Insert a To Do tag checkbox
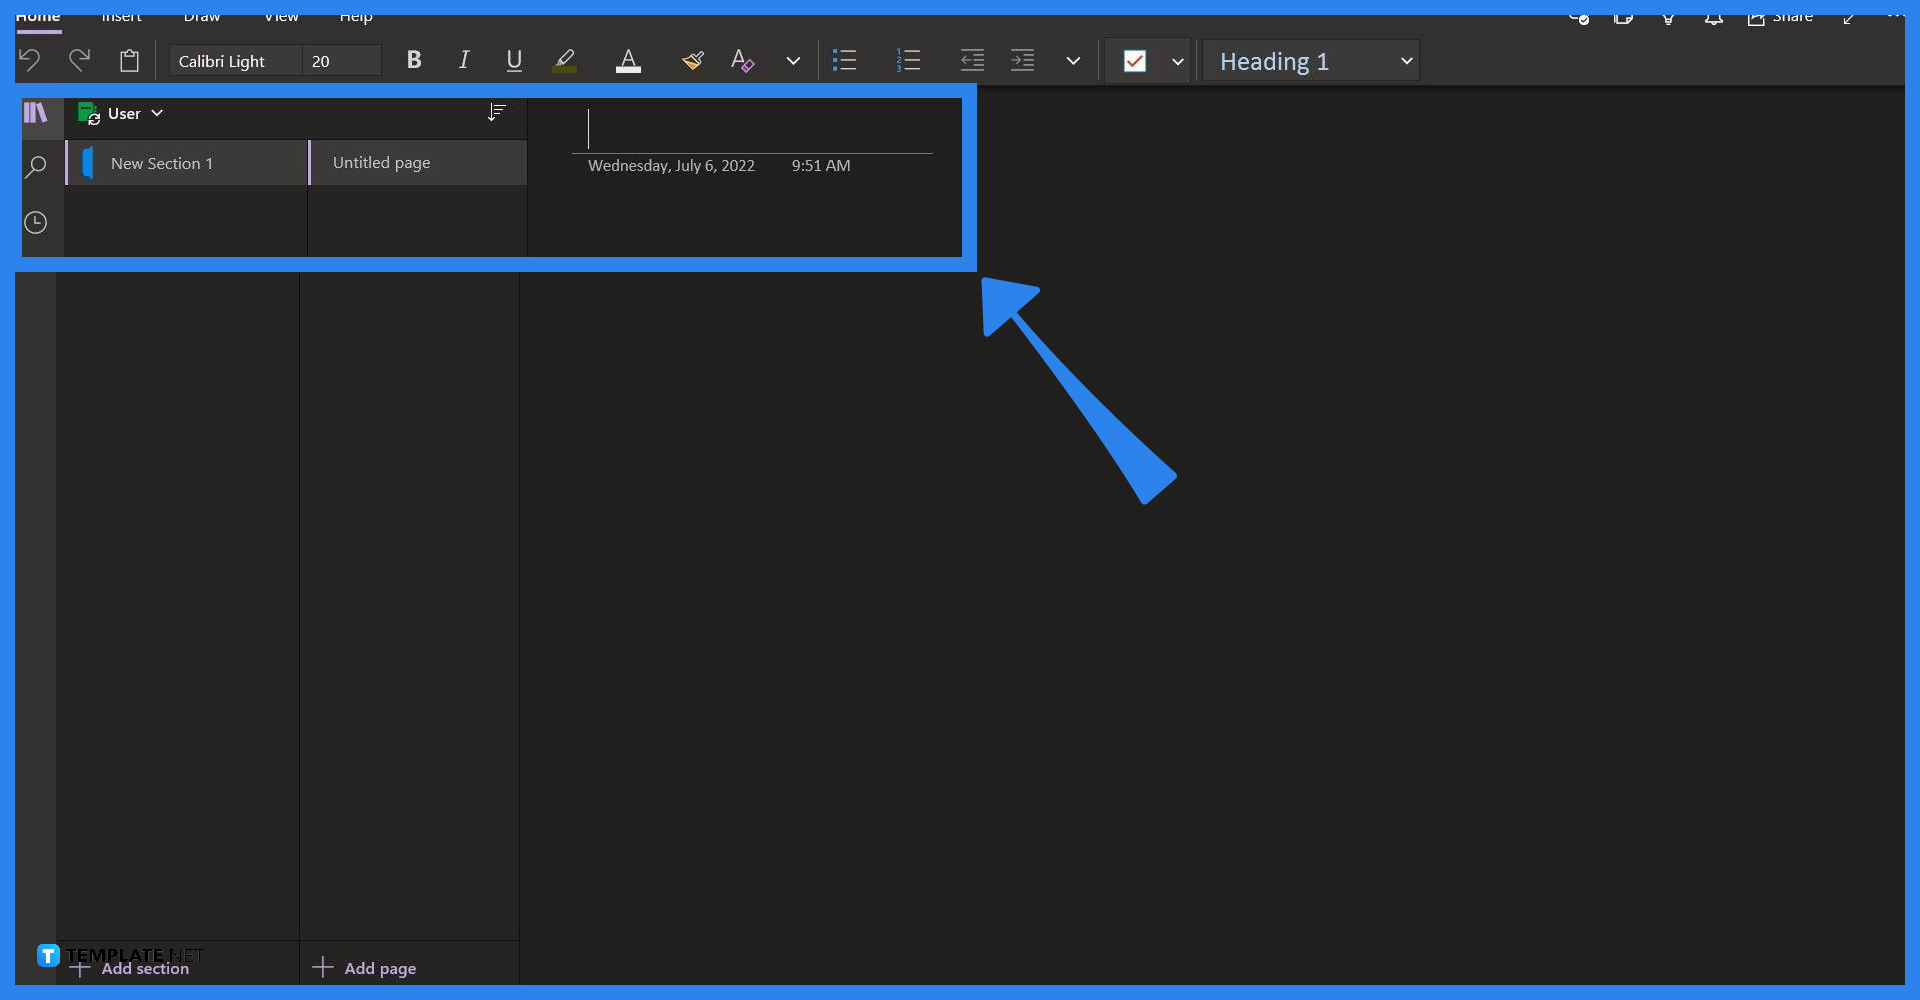The image size is (1920, 1000). [1133, 60]
